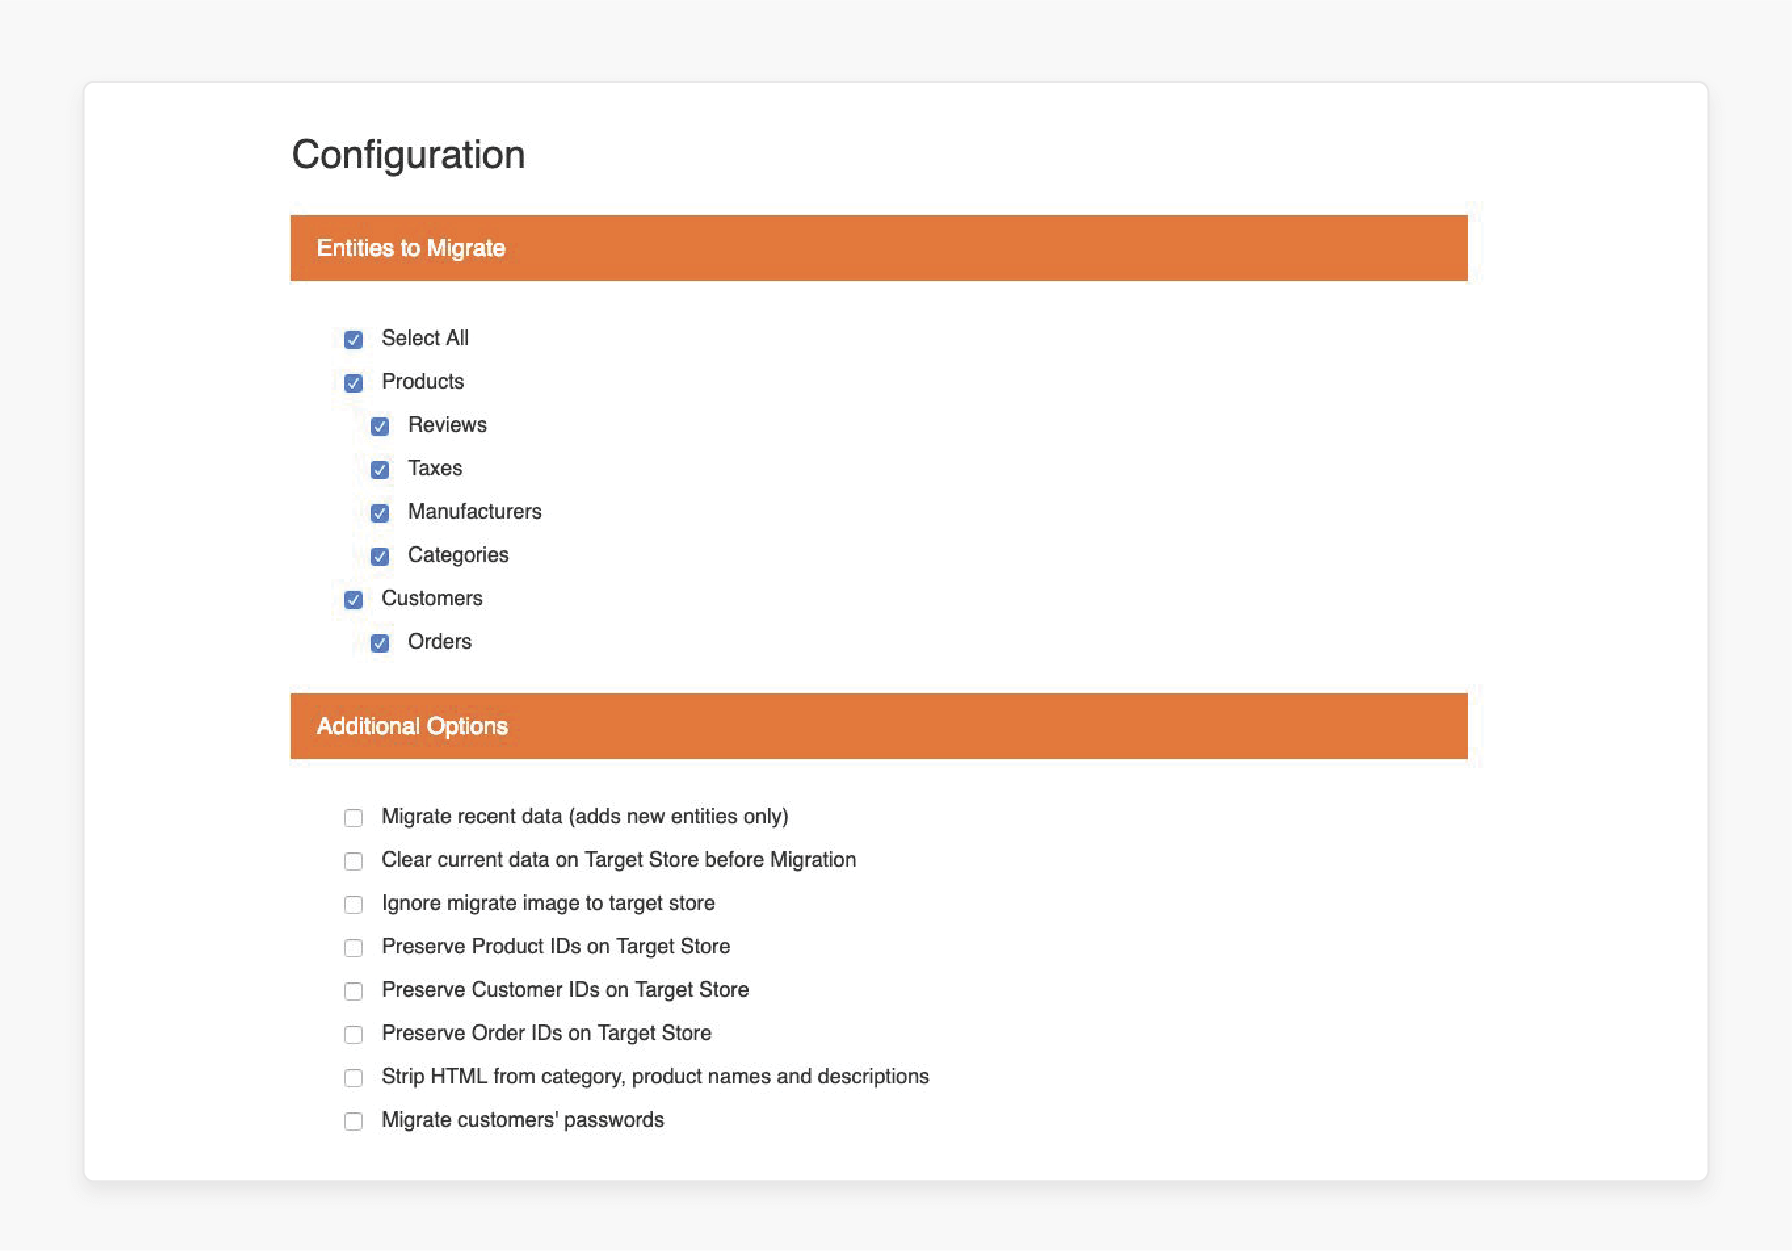1792x1251 pixels.
Task: Click the Reviews label text
Action: point(447,425)
